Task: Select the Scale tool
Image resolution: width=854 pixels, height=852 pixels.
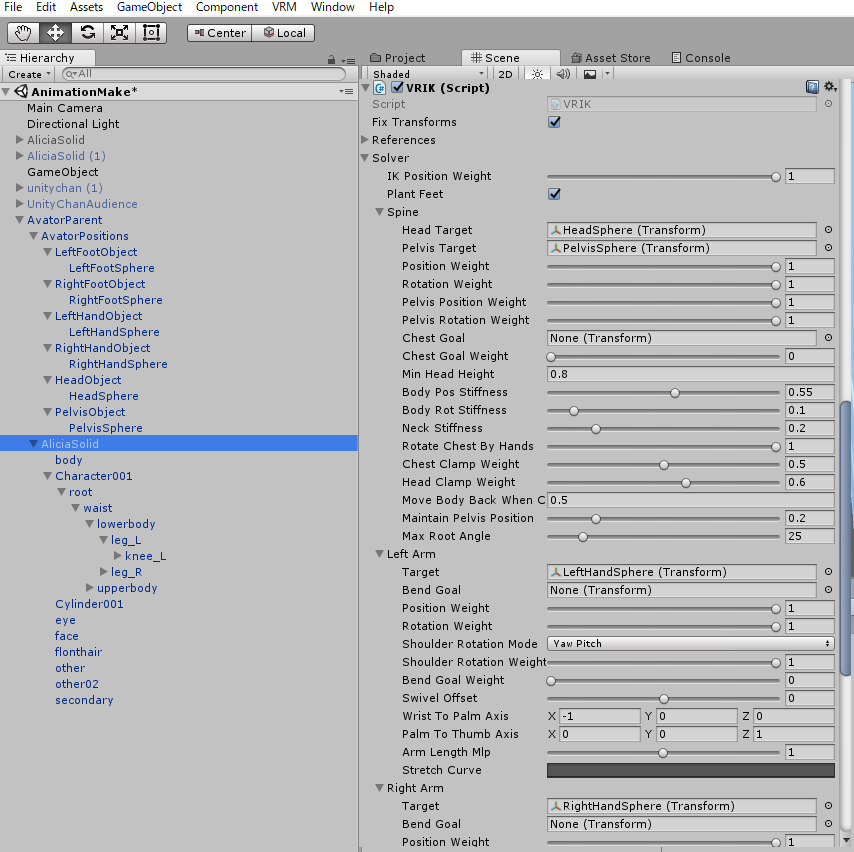Action: [120, 32]
